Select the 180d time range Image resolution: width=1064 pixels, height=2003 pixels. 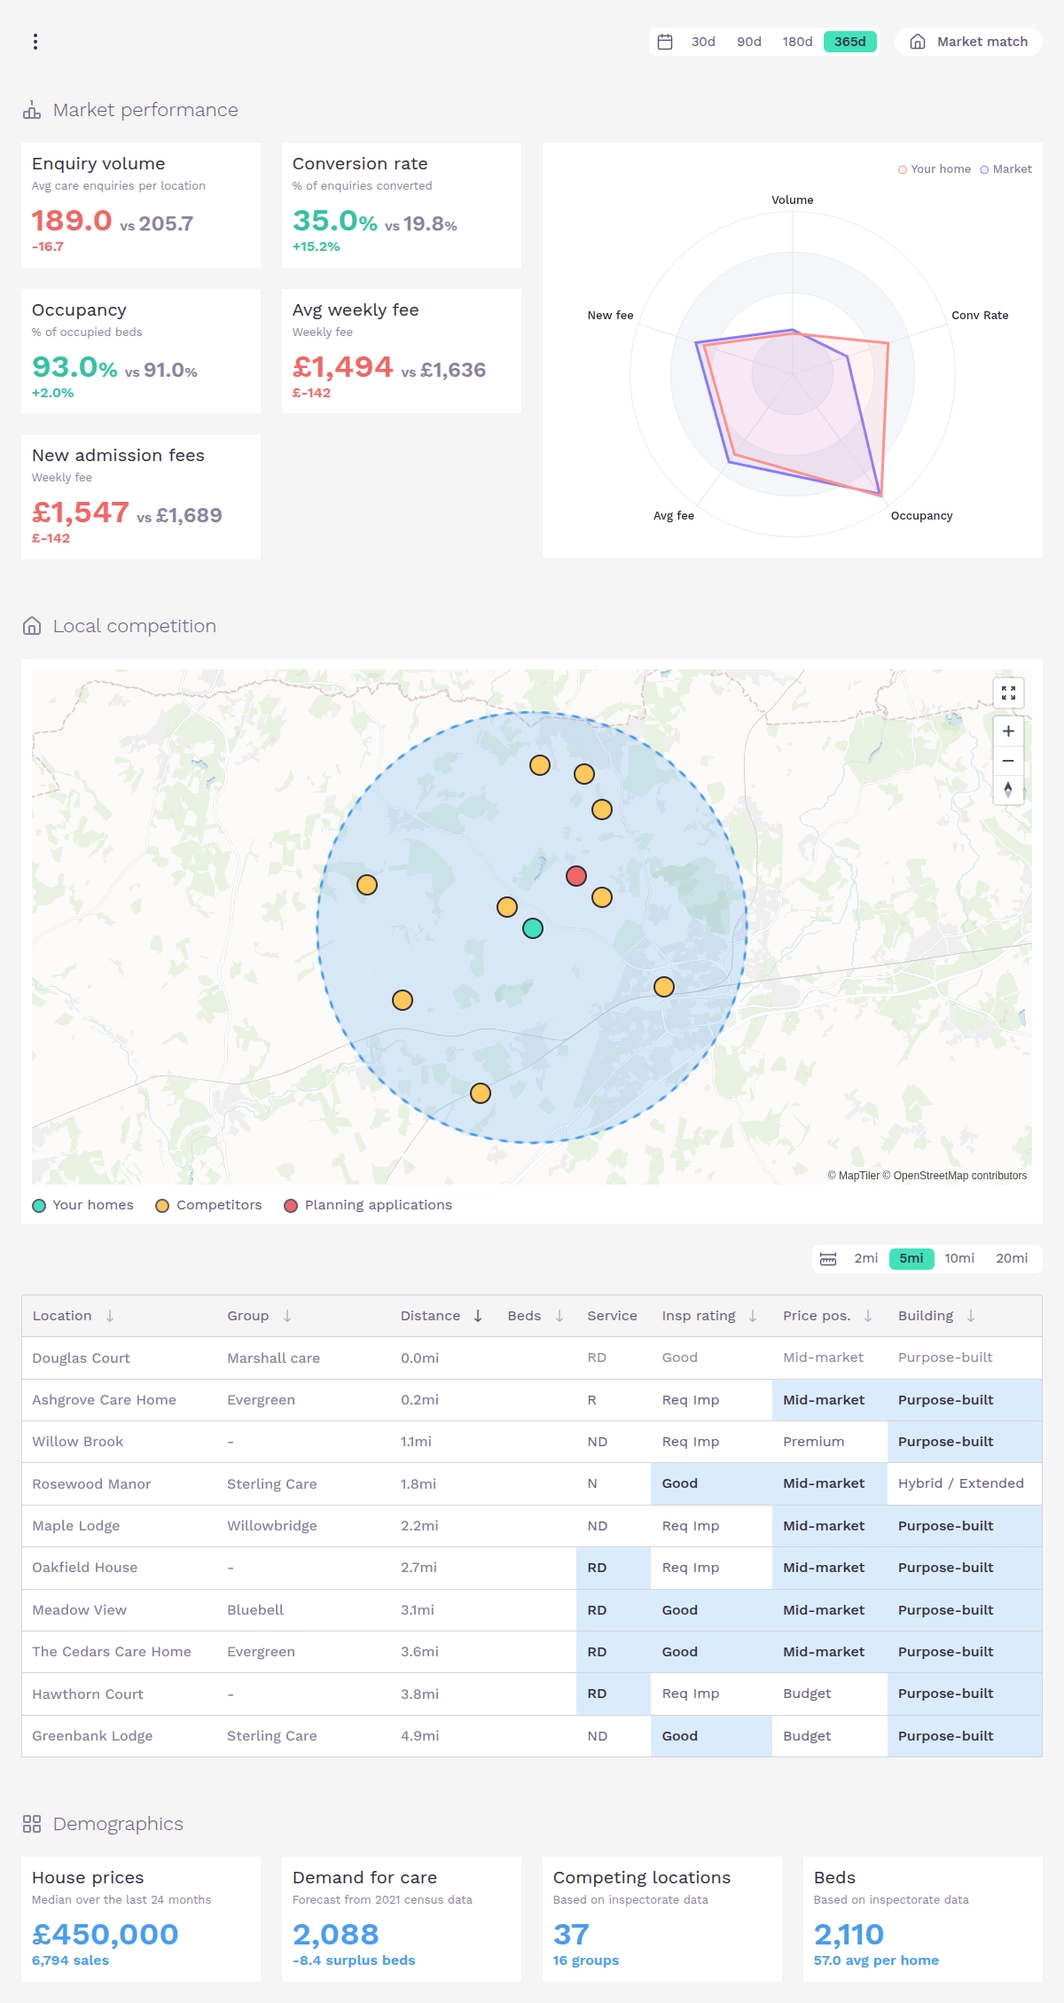click(797, 41)
